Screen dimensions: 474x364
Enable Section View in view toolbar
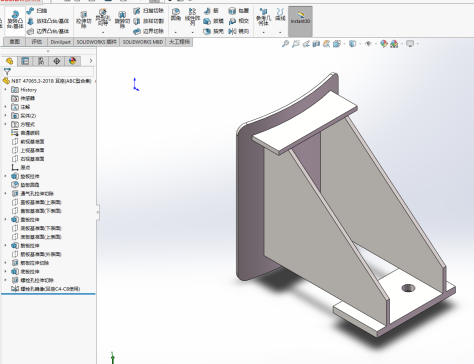(316, 44)
